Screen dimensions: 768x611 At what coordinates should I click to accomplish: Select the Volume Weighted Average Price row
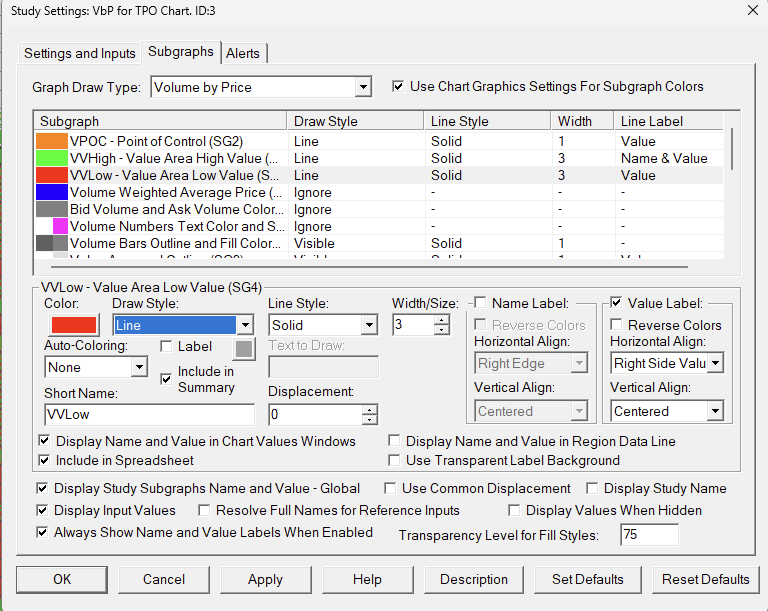[x=379, y=192]
